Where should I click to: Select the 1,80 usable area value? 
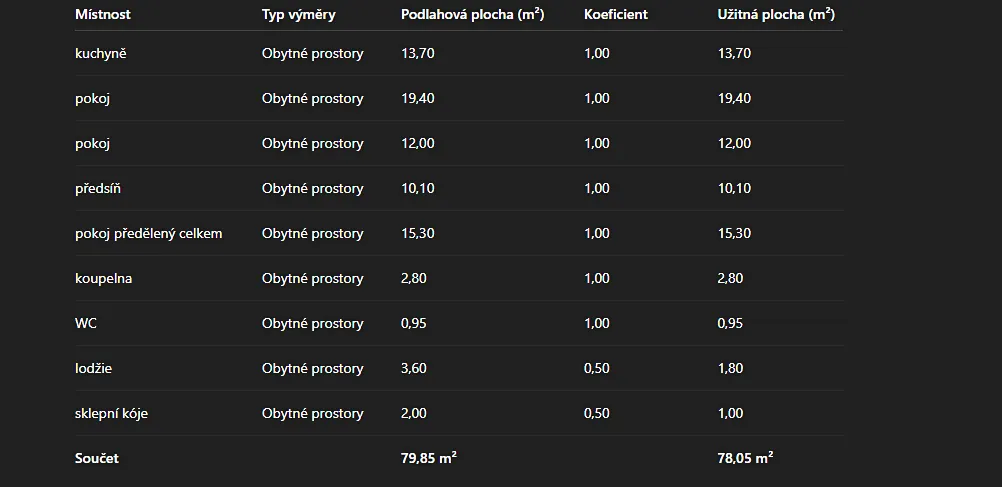(731, 369)
